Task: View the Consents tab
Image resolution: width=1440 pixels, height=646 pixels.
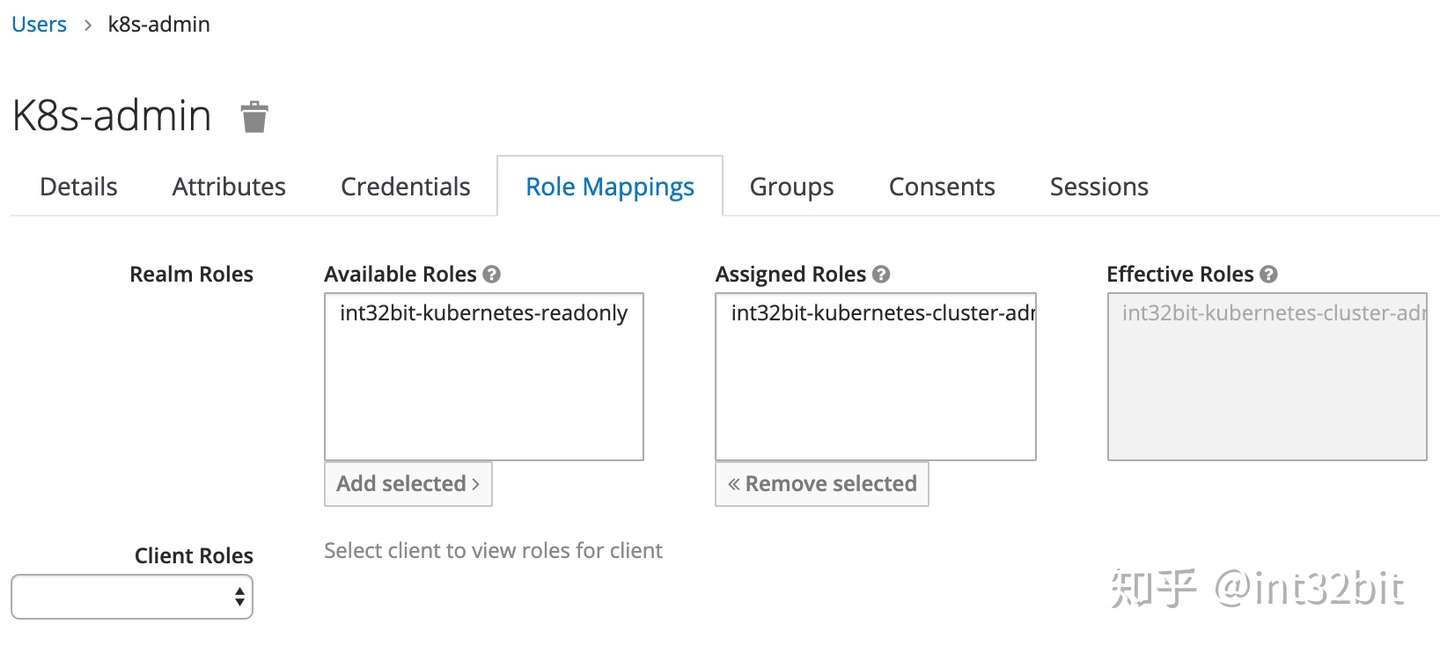Action: pyautogui.click(x=941, y=187)
